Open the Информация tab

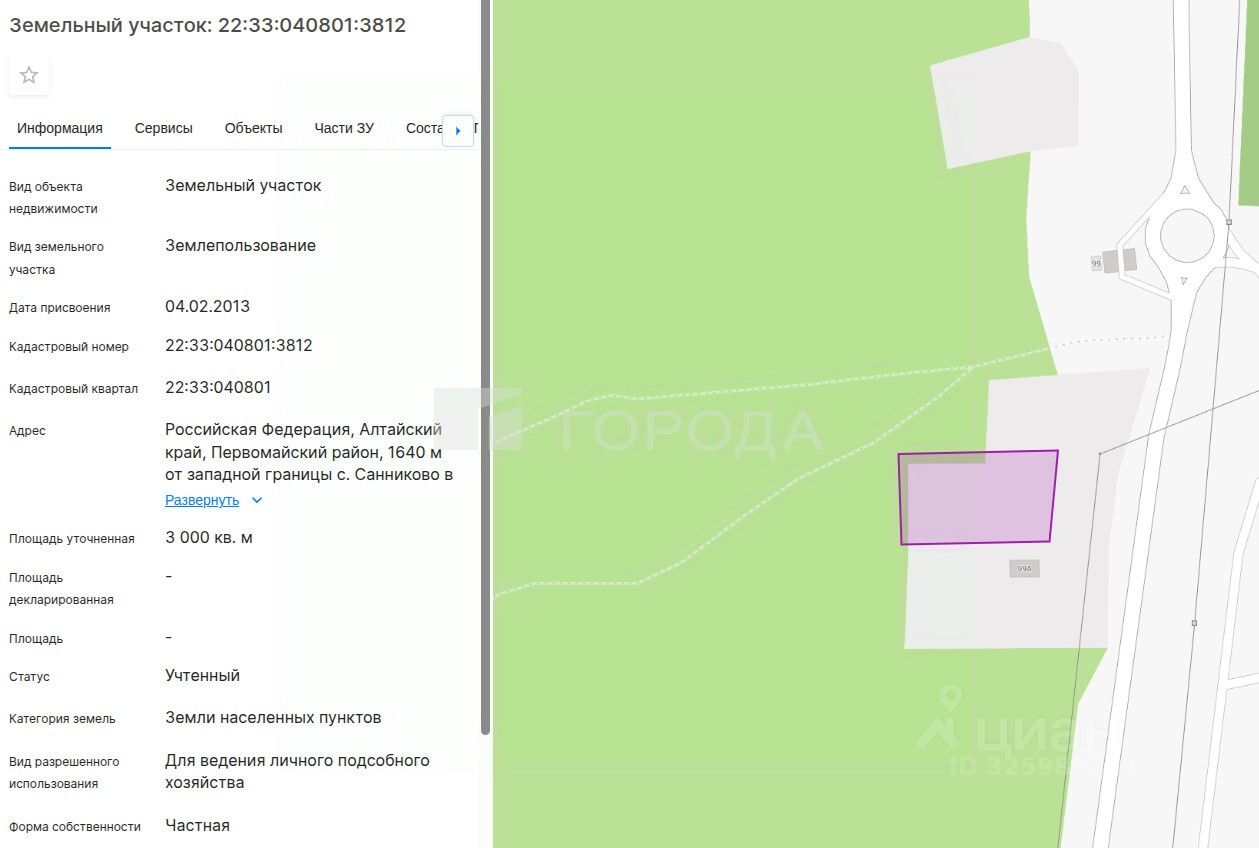click(60, 128)
